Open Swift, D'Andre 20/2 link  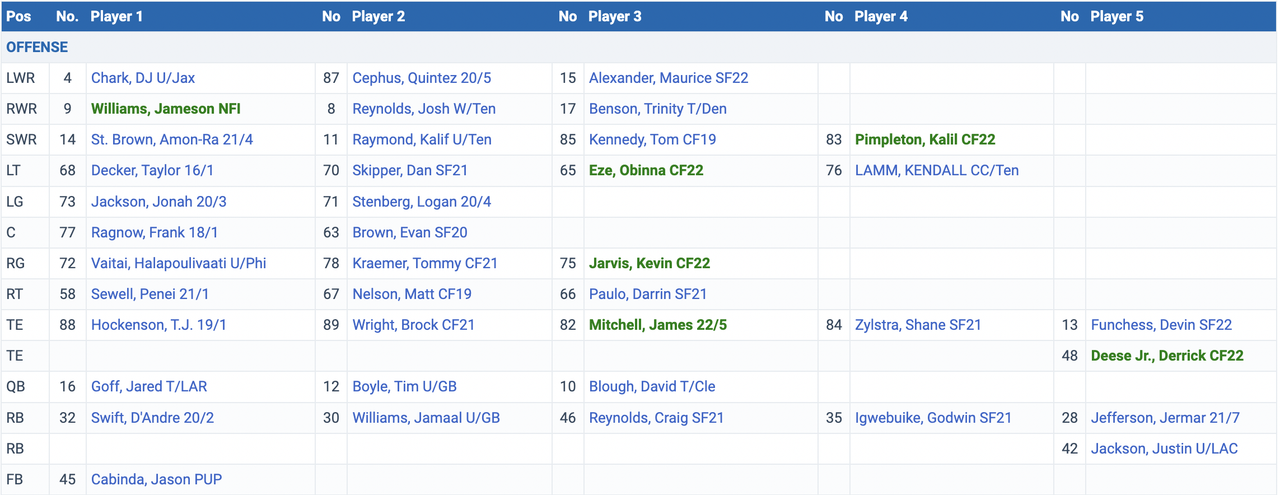tap(152, 418)
